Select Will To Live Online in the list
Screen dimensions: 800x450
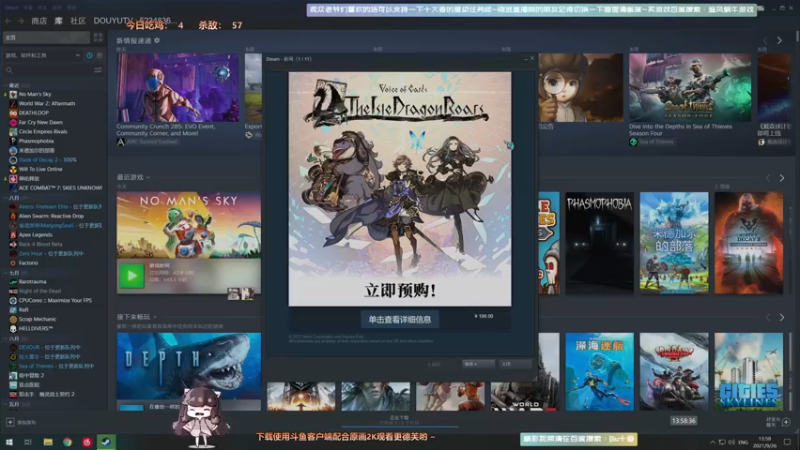point(40,169)
